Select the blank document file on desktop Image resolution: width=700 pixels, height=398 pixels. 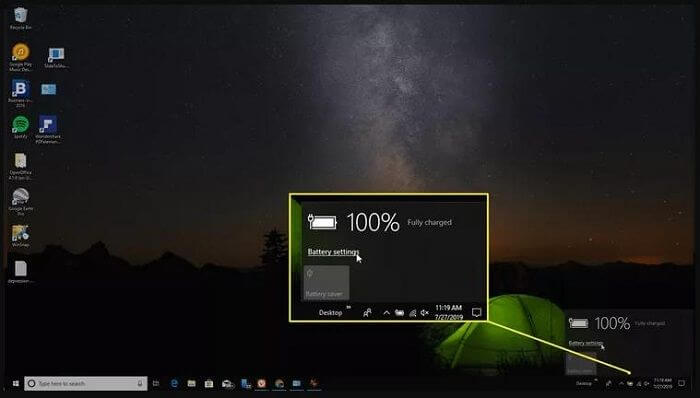pos(21,272)
